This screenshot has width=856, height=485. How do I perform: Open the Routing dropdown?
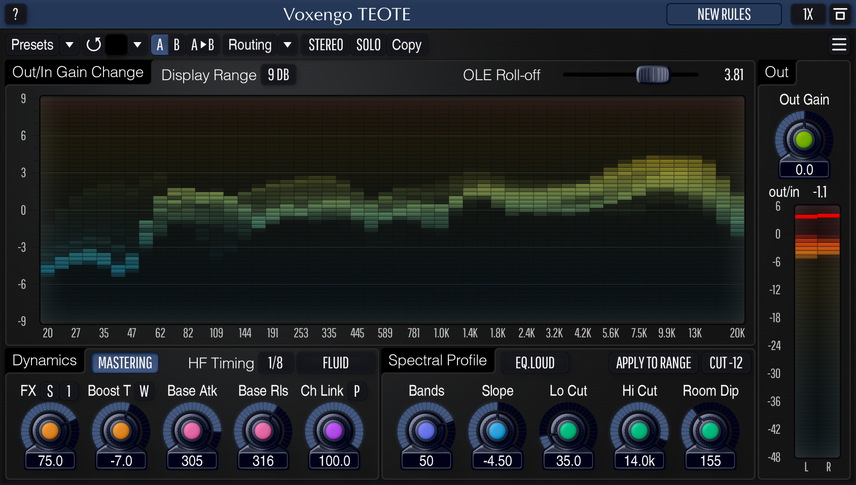[x=259, y=45]
